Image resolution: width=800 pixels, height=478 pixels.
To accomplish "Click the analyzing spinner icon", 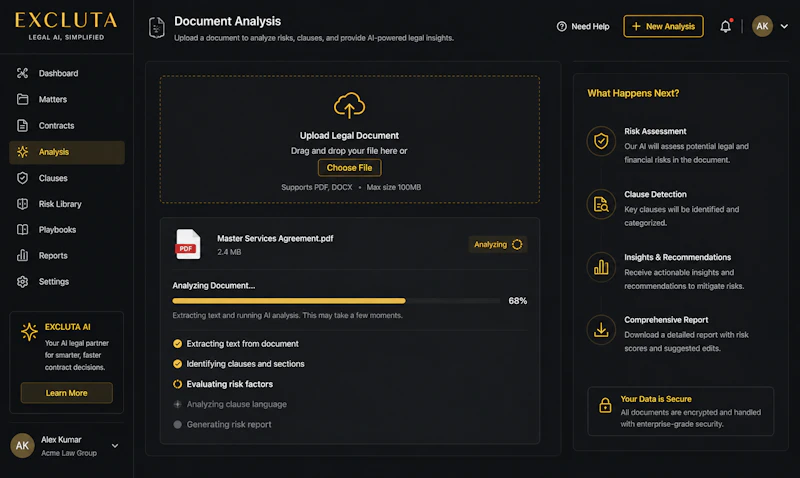I will (517, 244).
